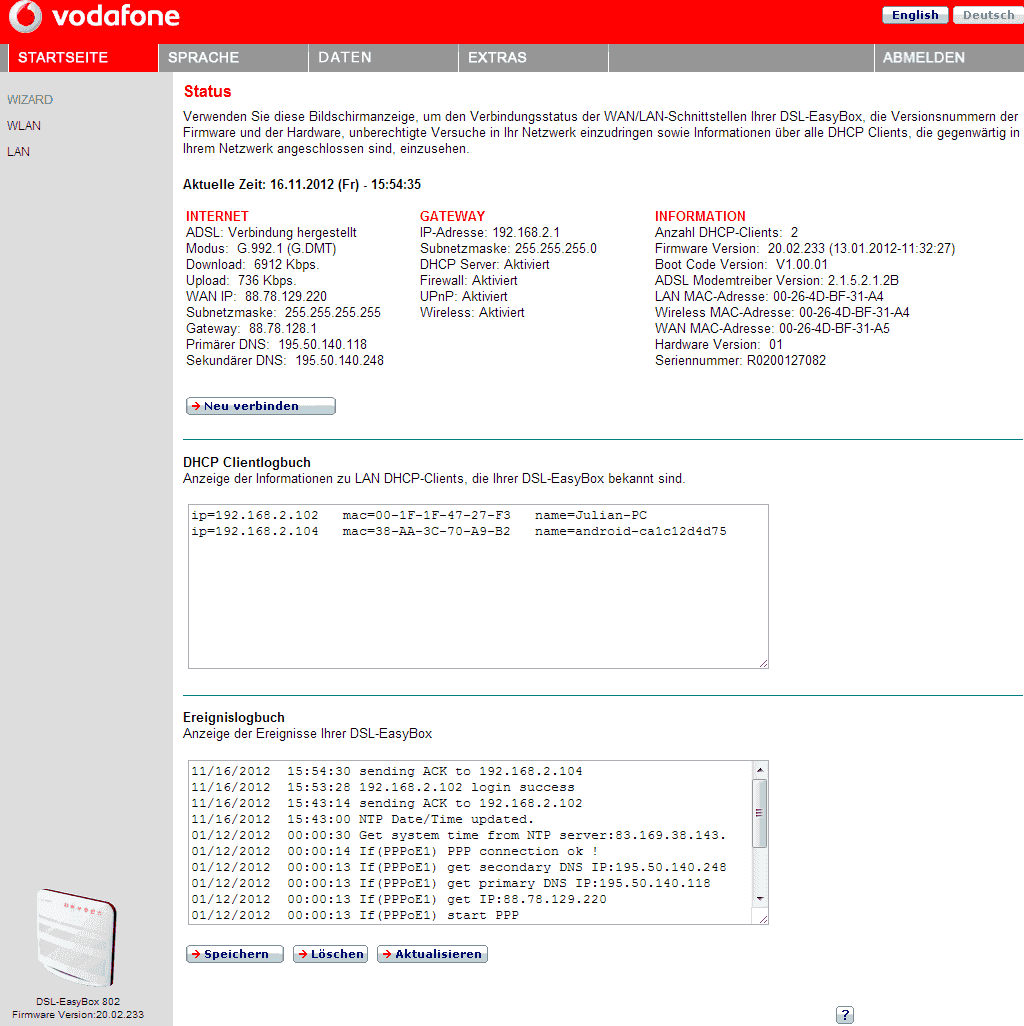Viewport: 1024px width, 1026px height.
Task: Click the 'Firewall: Aktiviert' line
Action: point(468,281)
